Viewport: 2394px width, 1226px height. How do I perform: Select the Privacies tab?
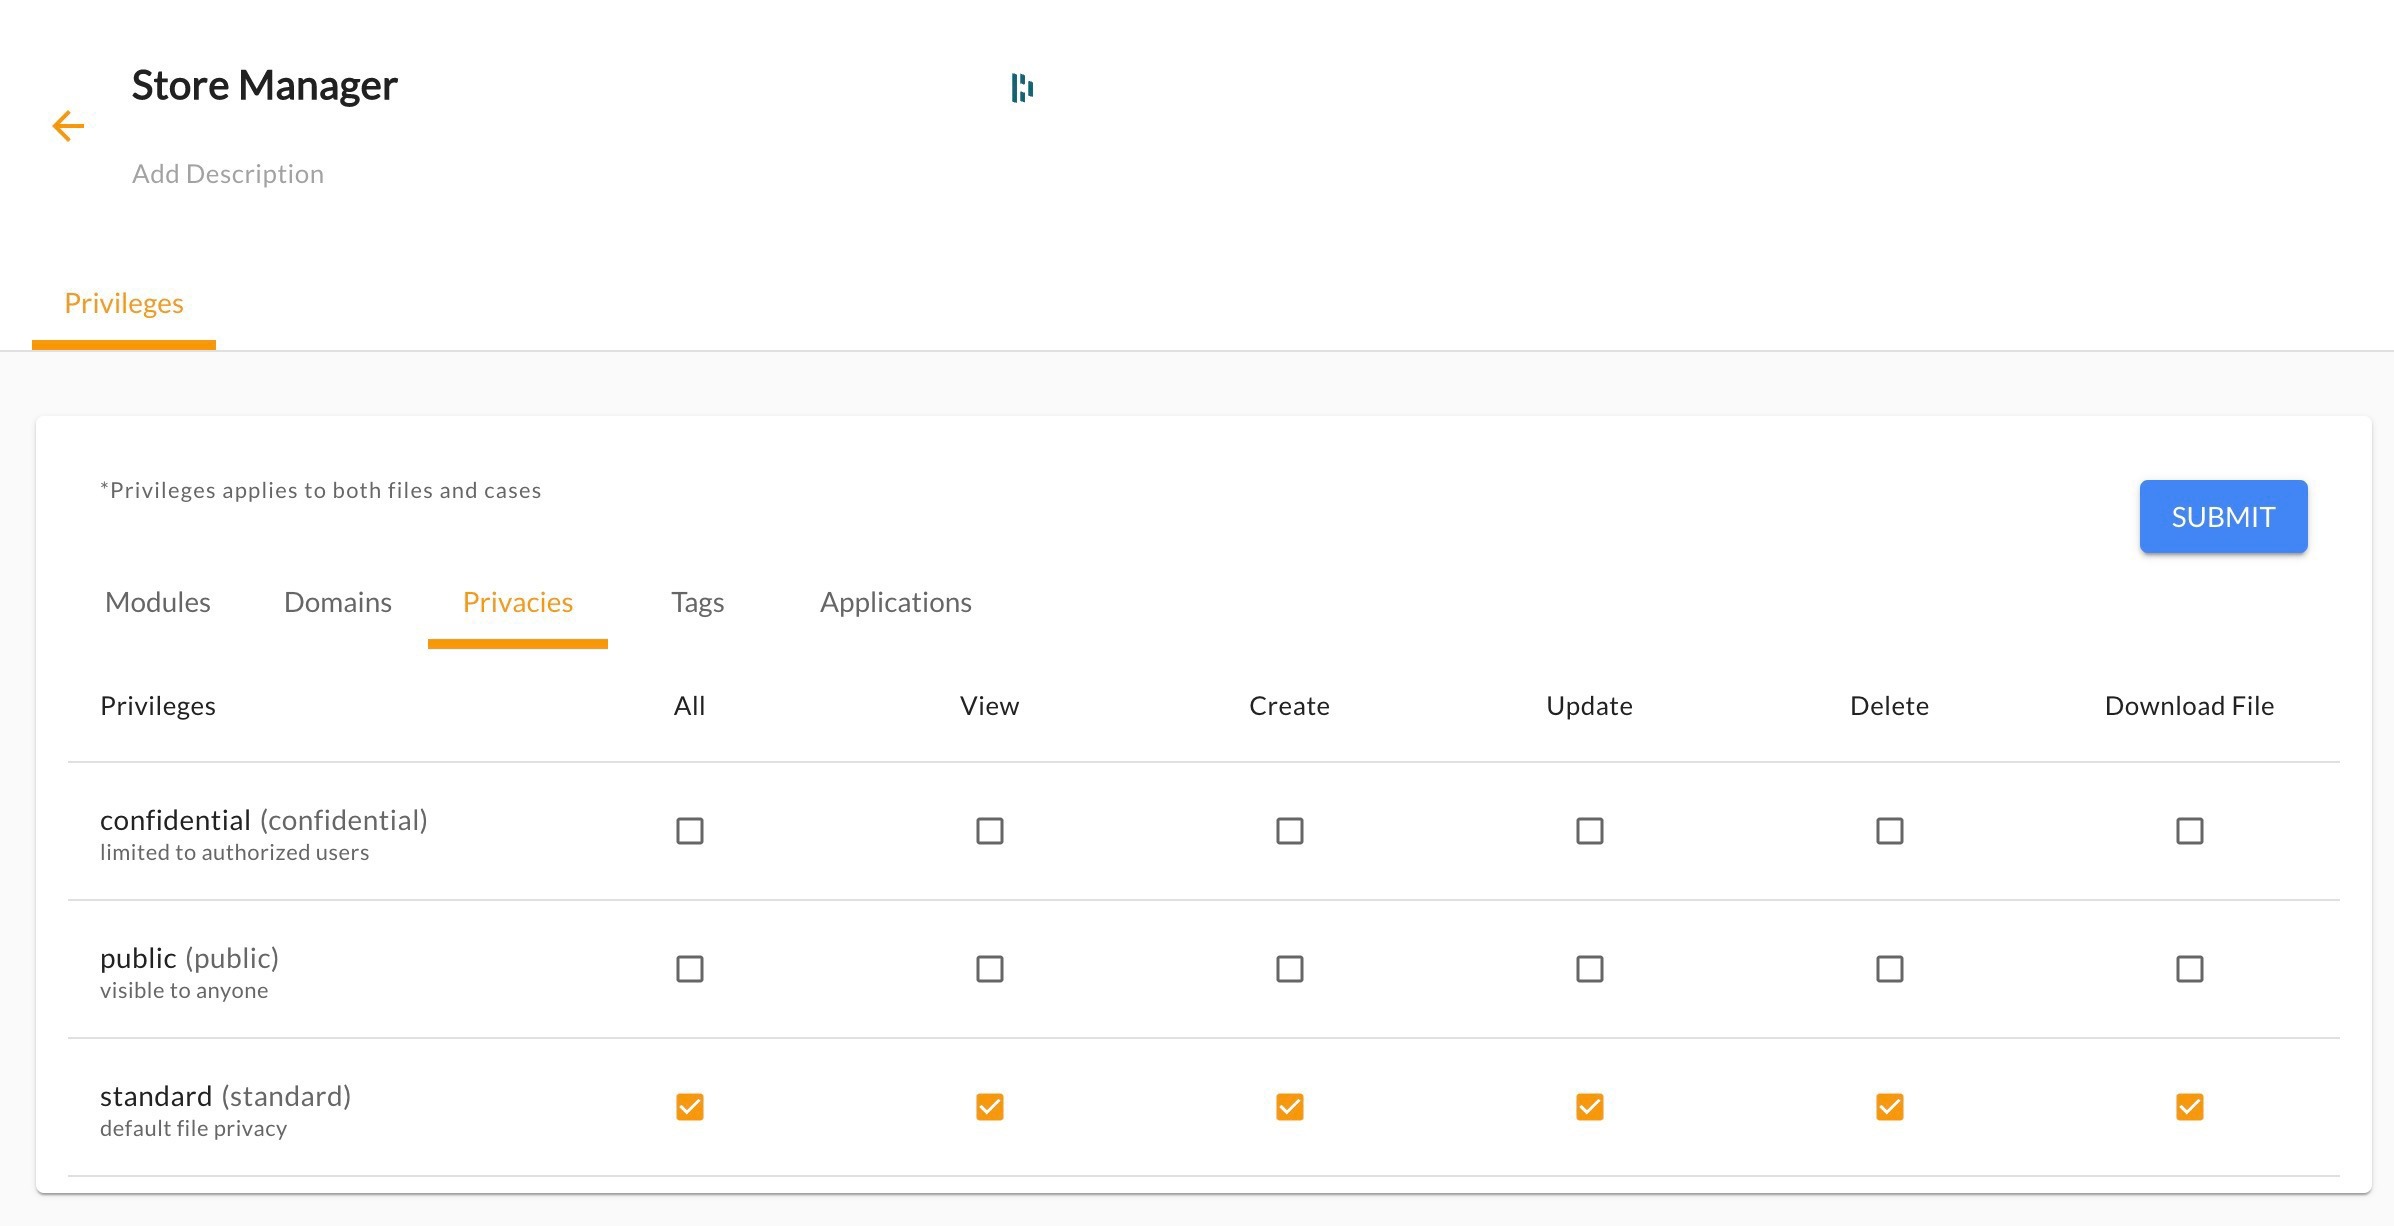(518, 602)
